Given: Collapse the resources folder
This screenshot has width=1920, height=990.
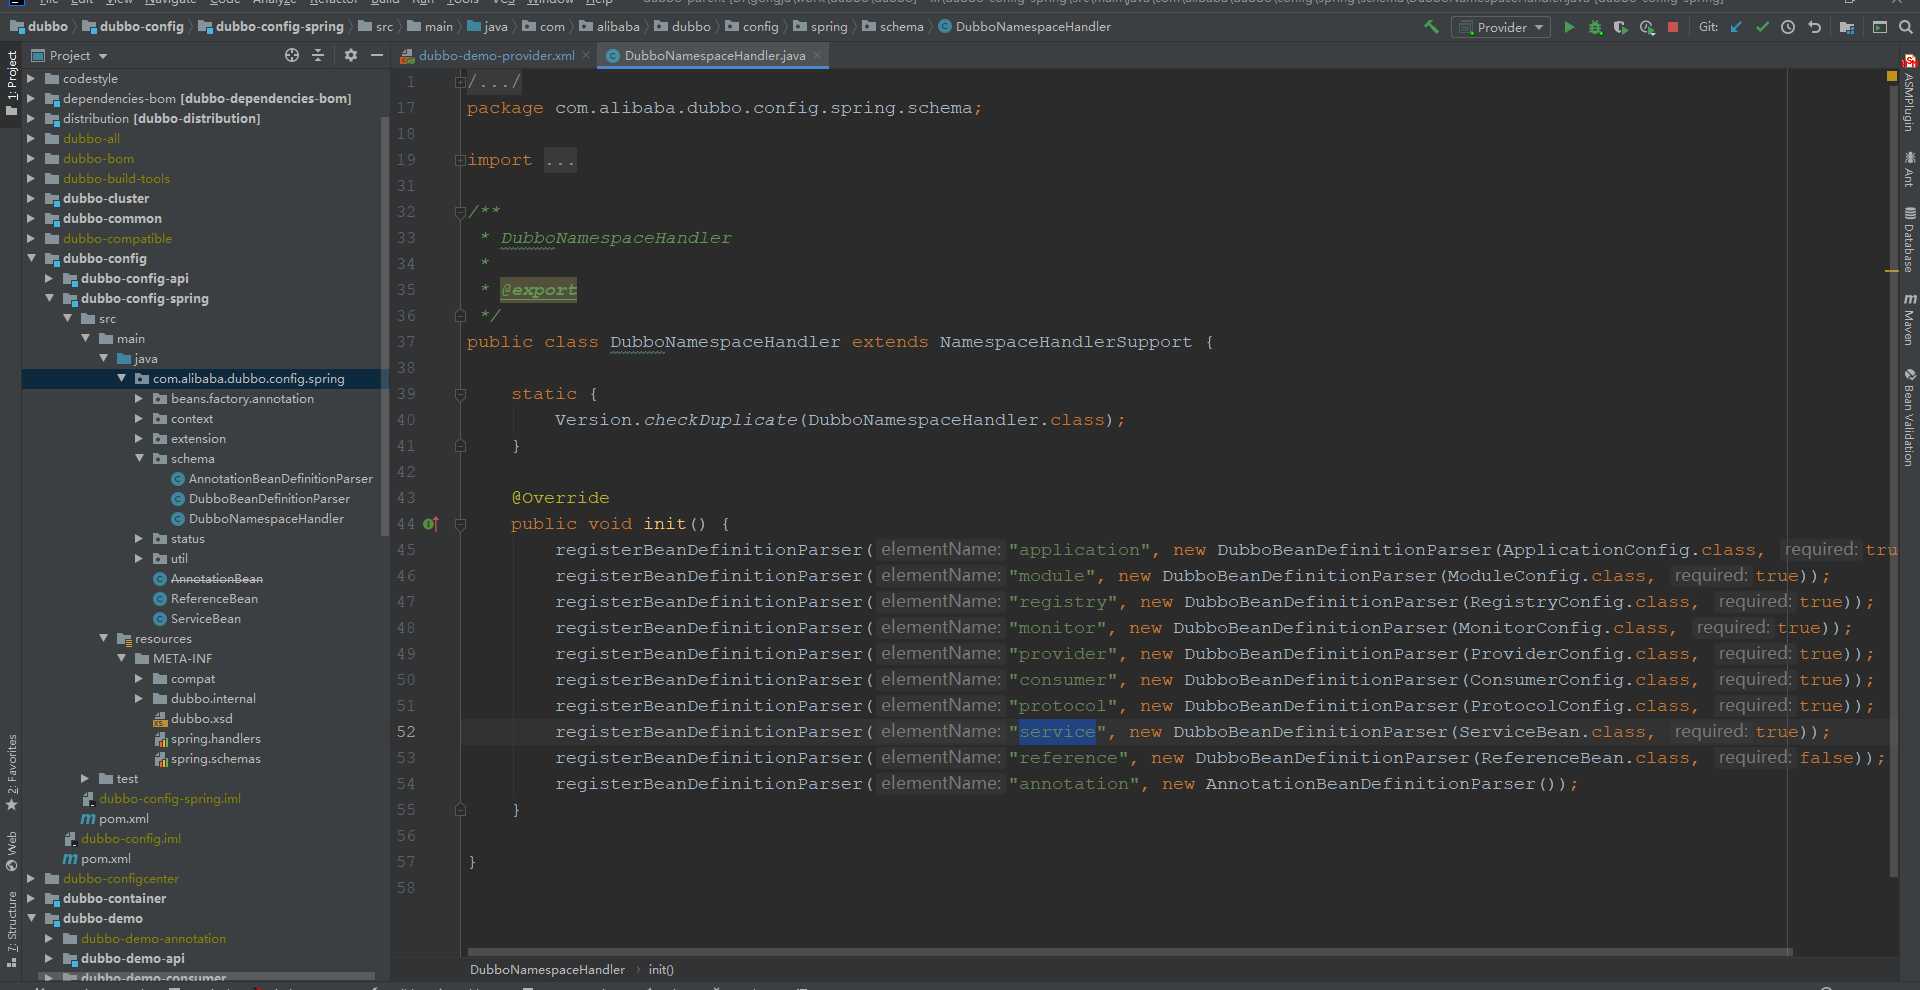Looking at the screenshot, I should pos(103,638).
